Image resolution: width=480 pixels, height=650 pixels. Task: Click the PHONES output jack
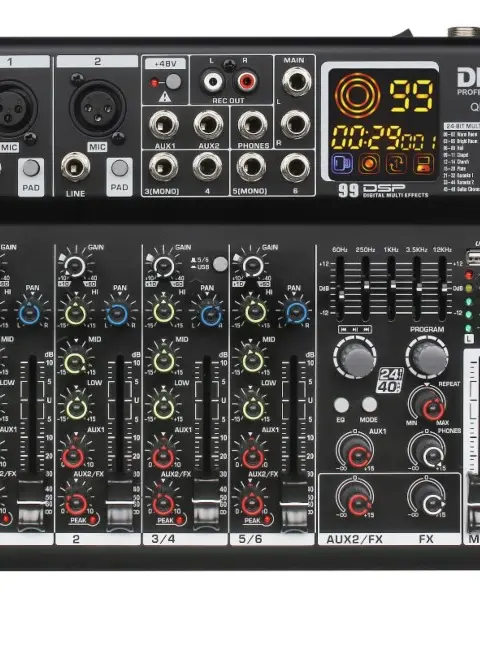[x=252, y=124]
